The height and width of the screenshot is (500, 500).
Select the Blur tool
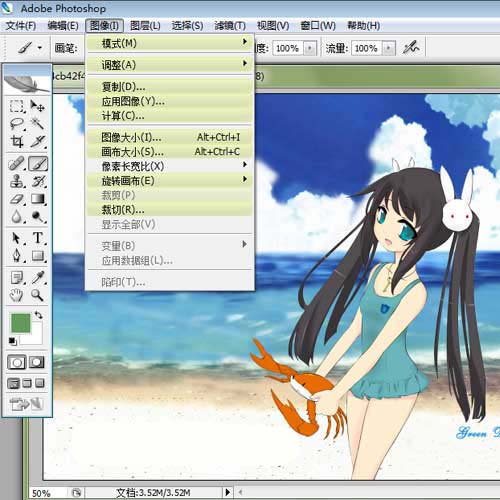tap(17, 217)
